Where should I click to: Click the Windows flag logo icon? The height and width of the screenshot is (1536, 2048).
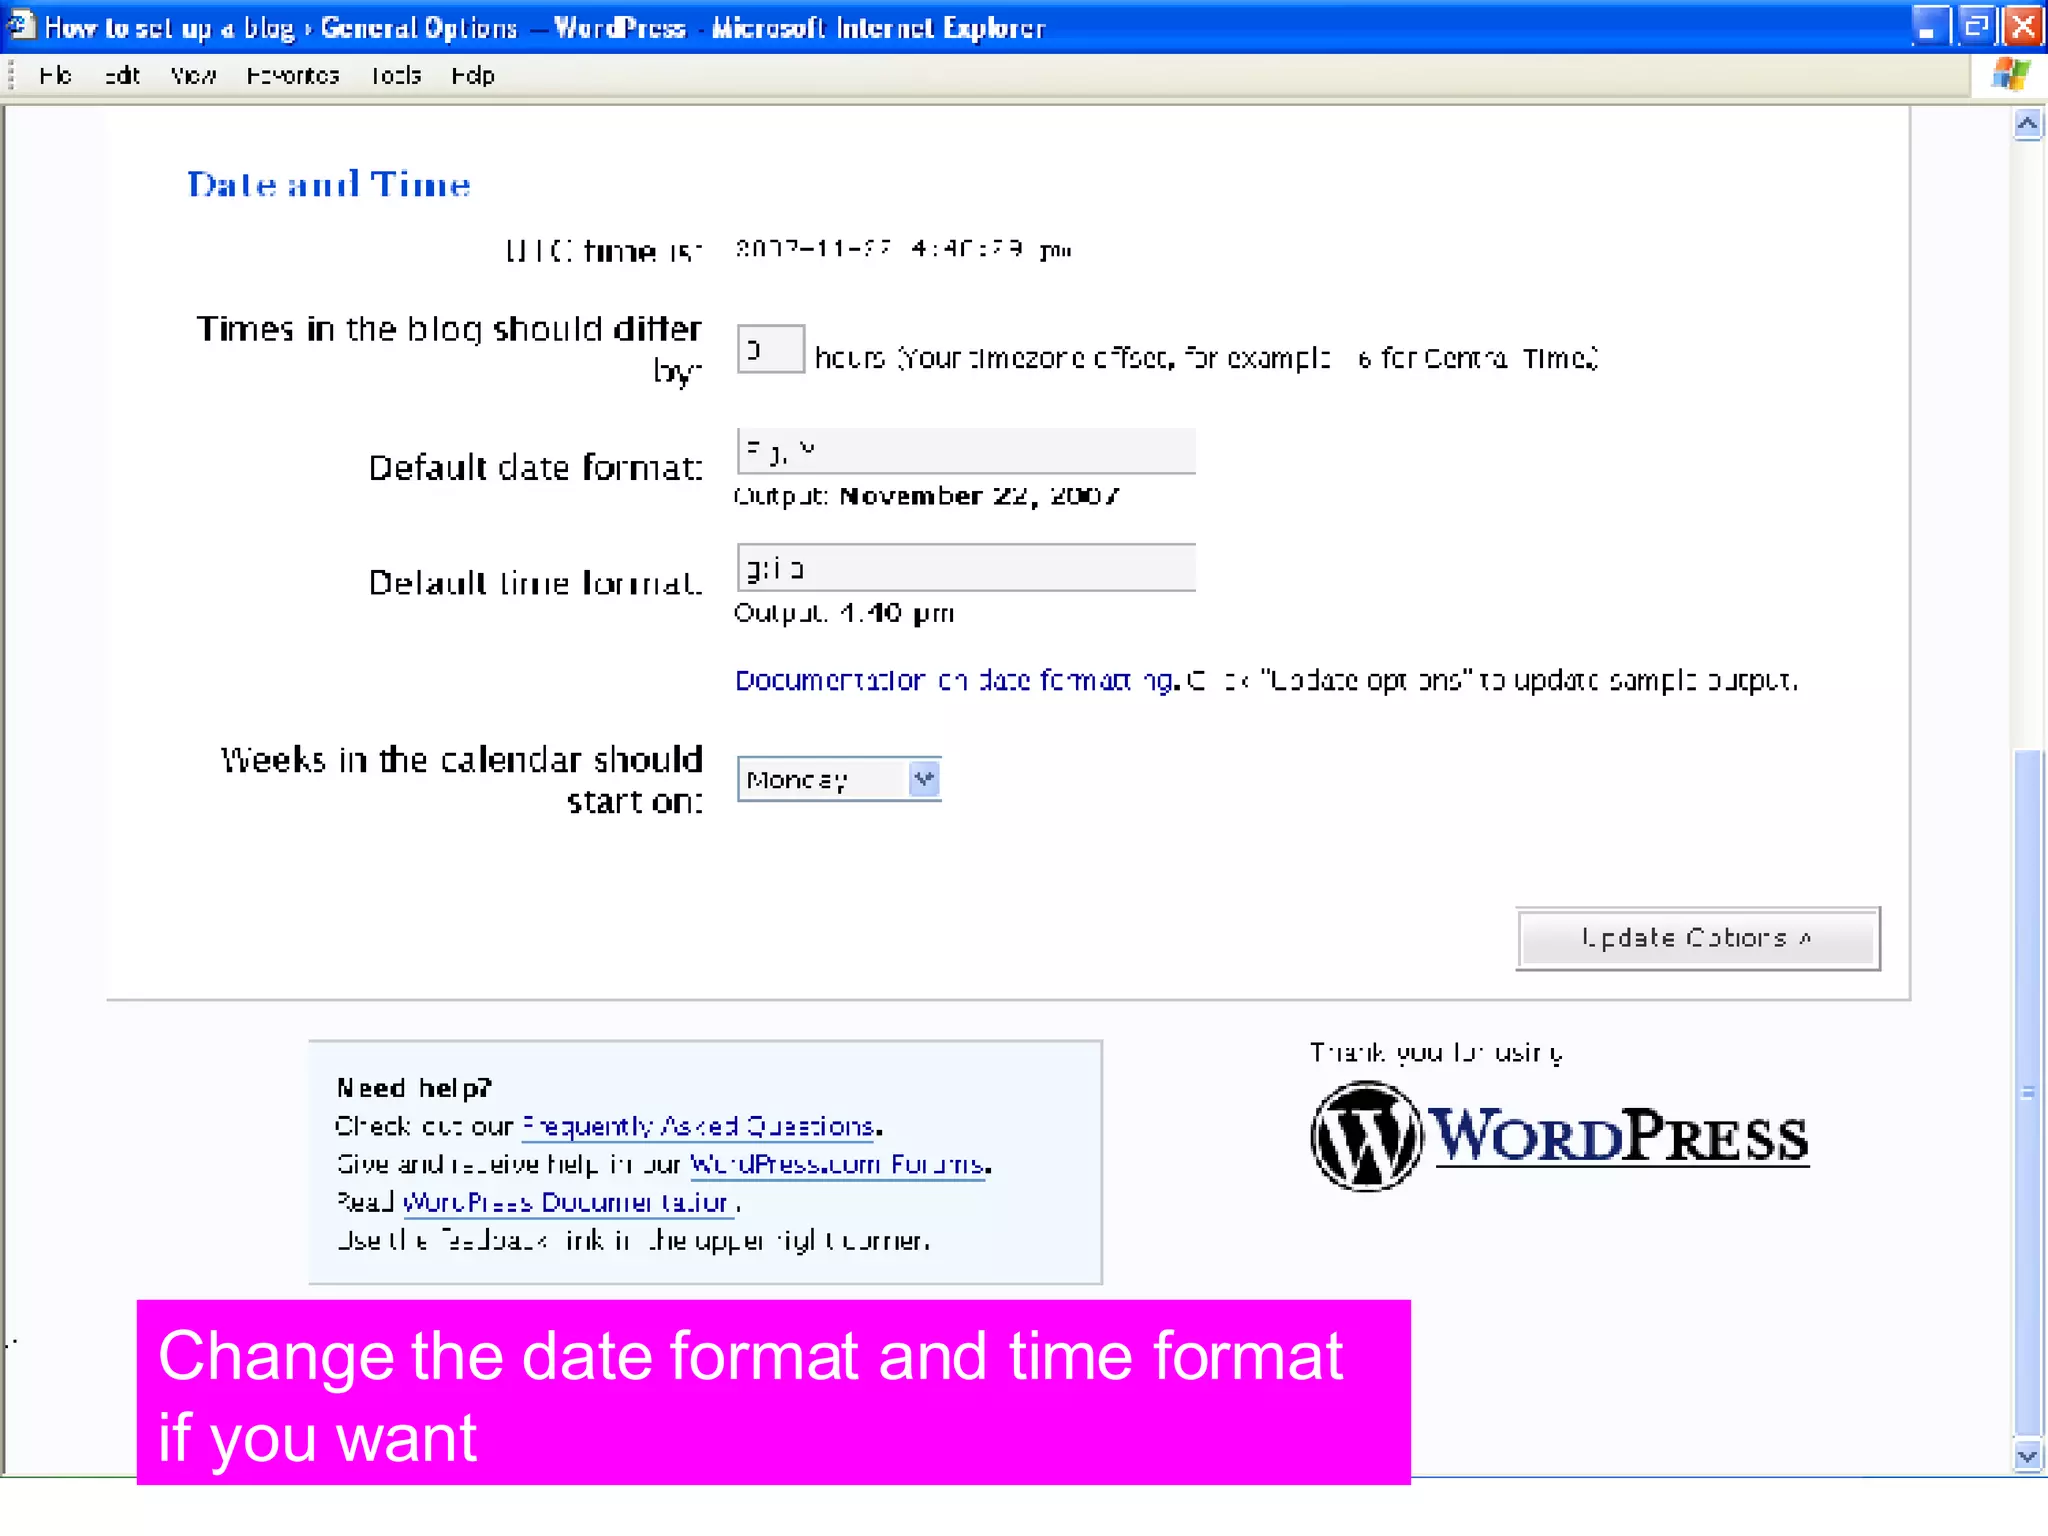click(2010, 75)
